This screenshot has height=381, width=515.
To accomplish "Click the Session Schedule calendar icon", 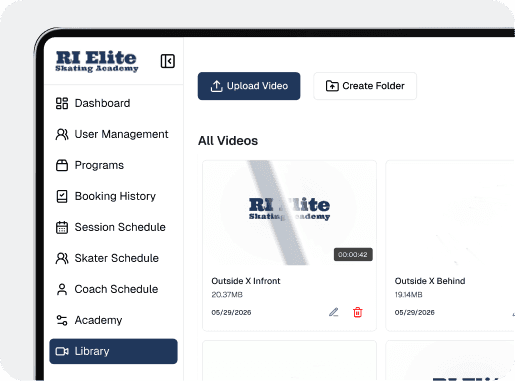I will click(x=62, y=227).
